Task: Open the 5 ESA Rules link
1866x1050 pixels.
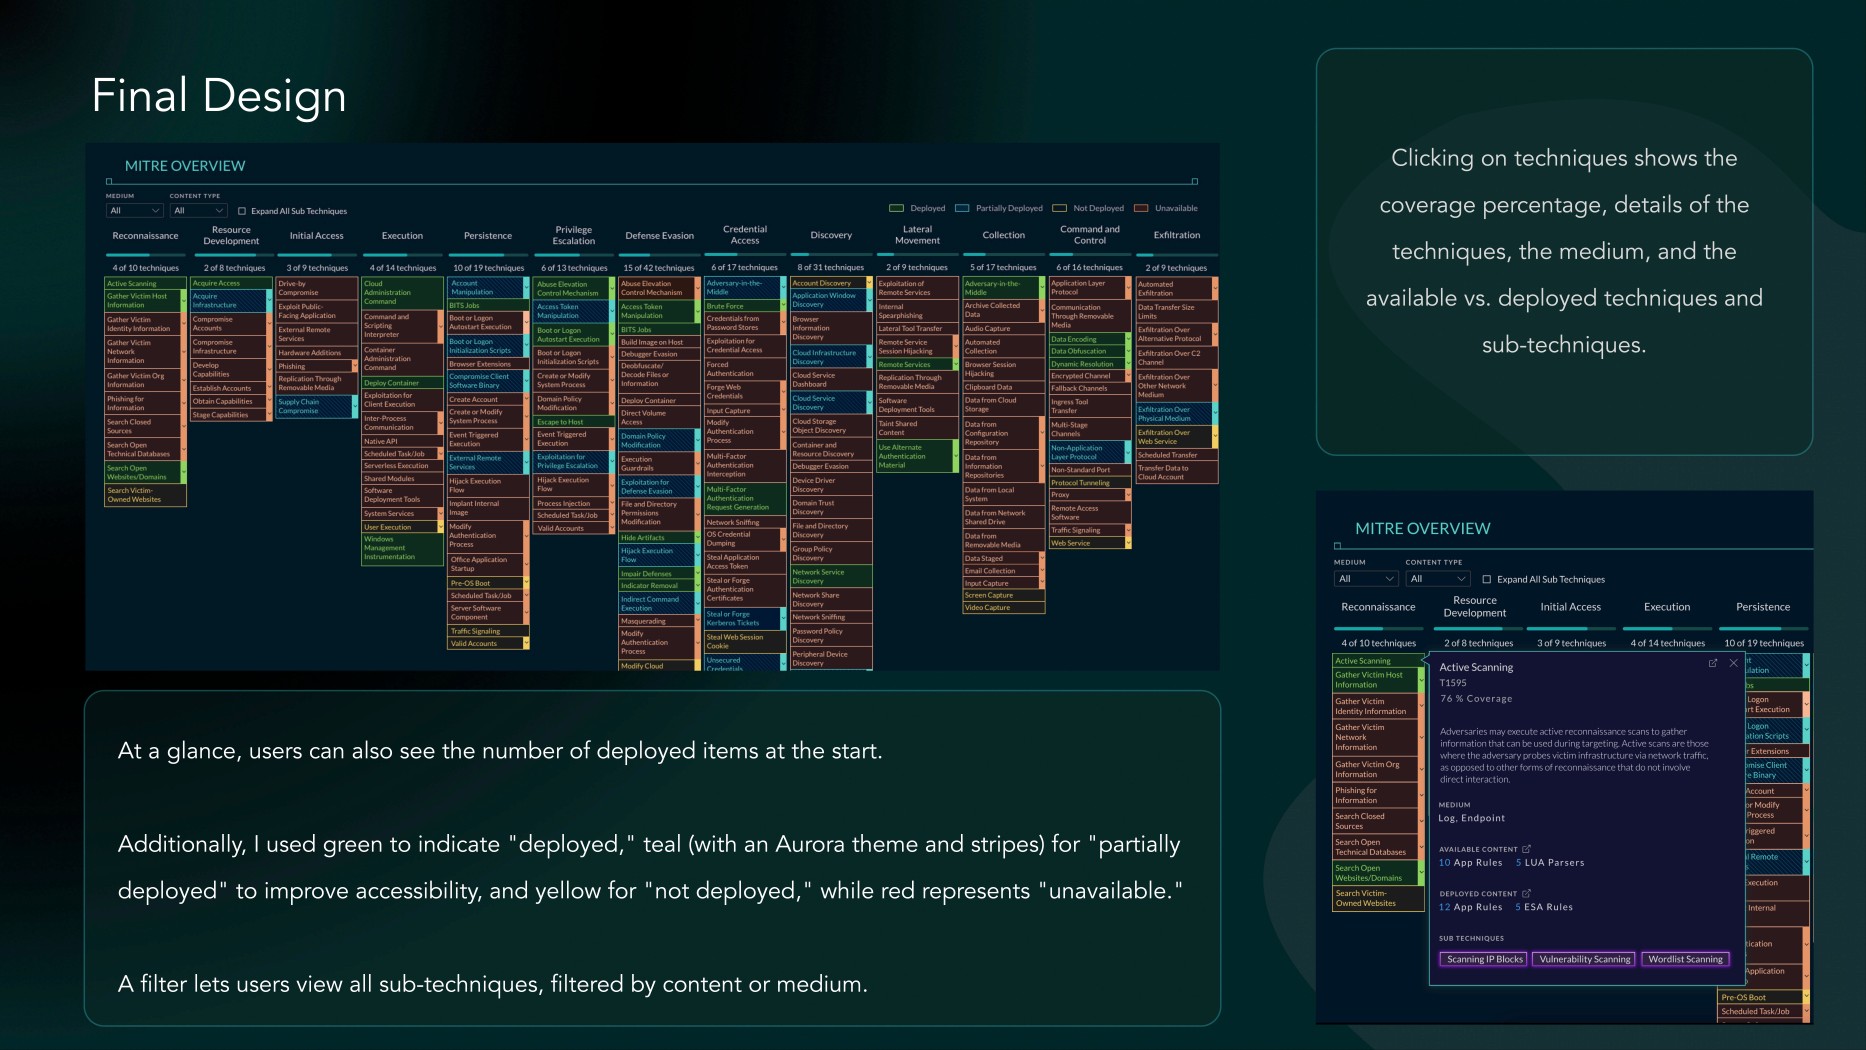Action: click(x=1544, y=907)
